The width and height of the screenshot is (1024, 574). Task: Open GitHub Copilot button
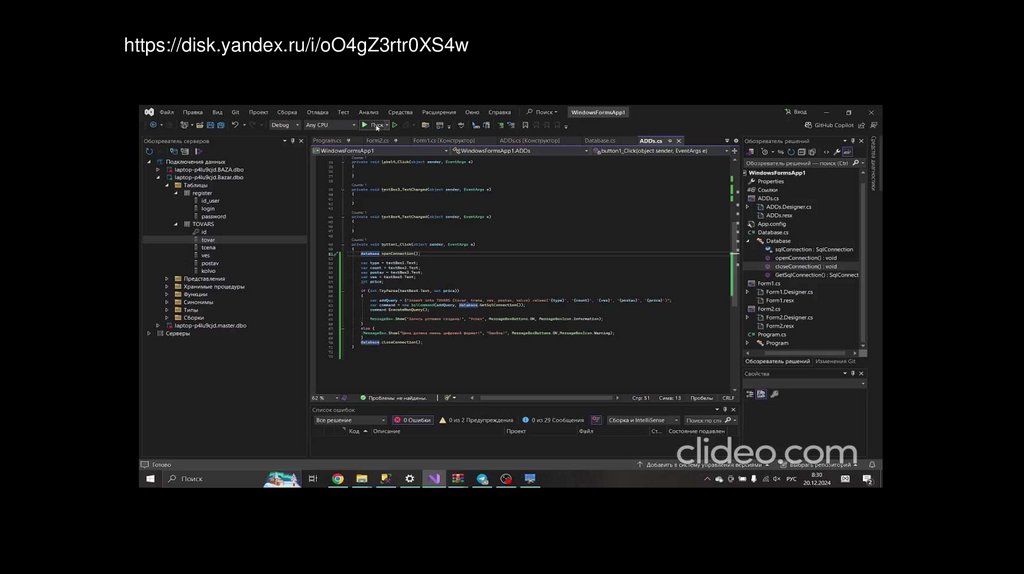829,125
